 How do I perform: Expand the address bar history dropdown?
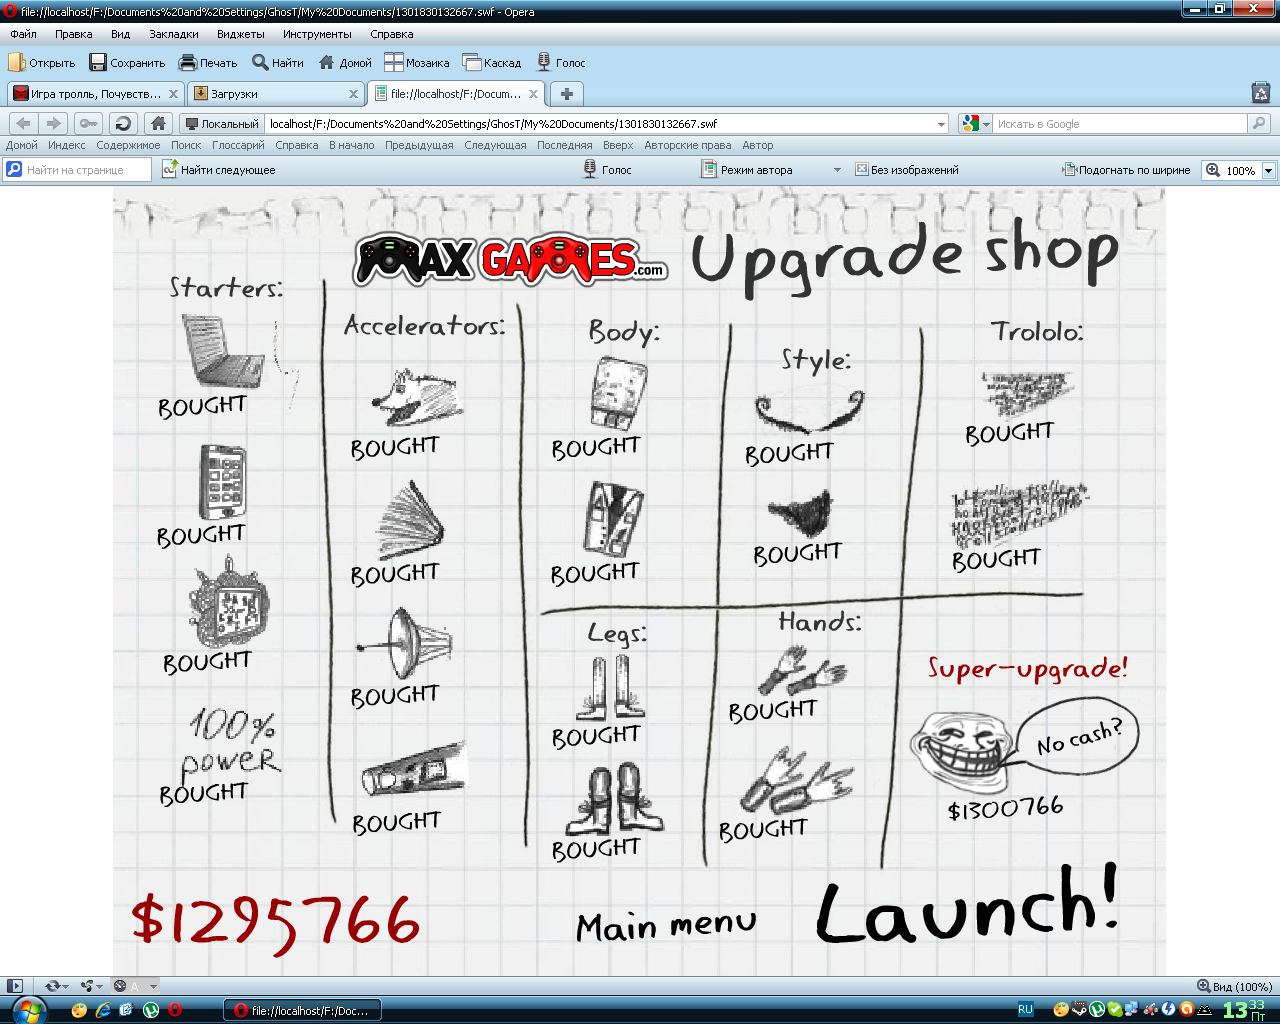tap(941, 124)
